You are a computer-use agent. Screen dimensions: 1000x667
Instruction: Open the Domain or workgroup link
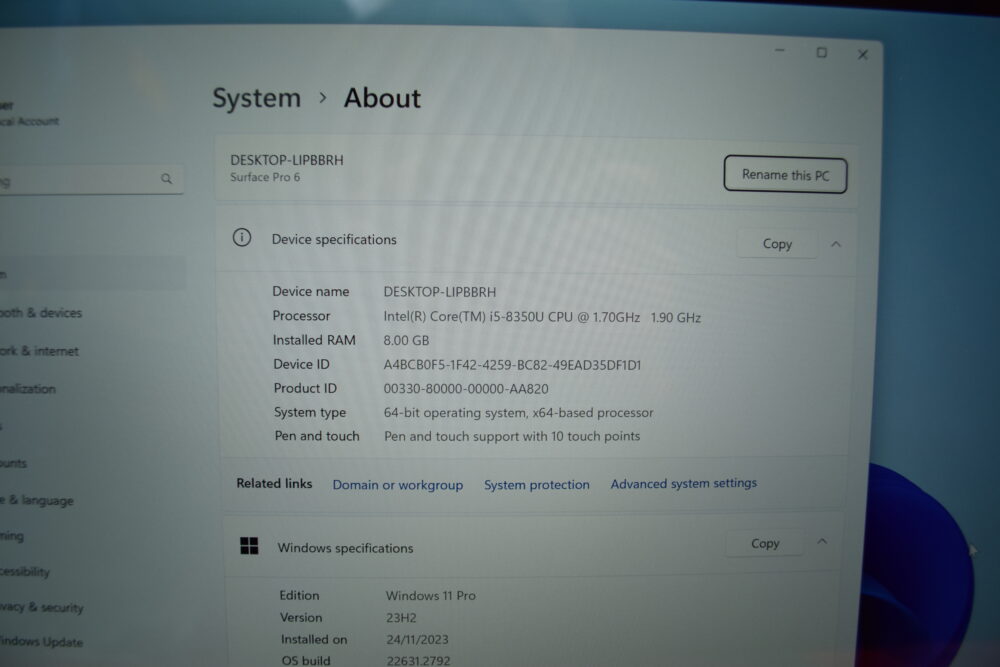397,485
